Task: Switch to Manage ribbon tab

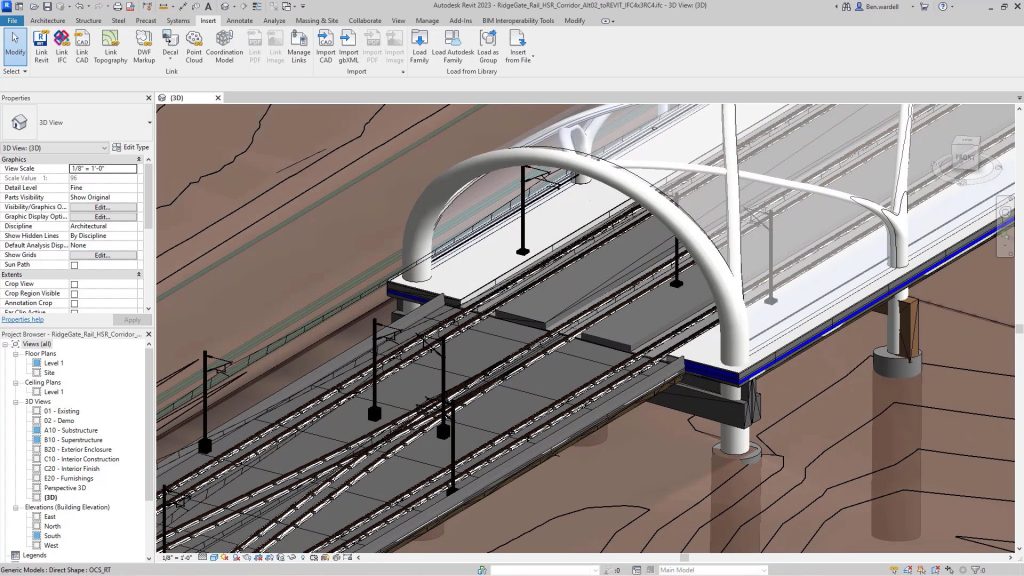Action: 427,21
